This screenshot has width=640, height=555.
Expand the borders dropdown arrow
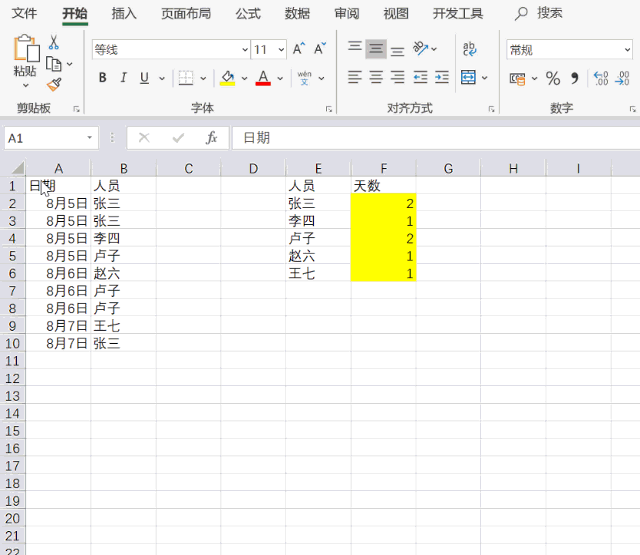click(x=203, y=78)
